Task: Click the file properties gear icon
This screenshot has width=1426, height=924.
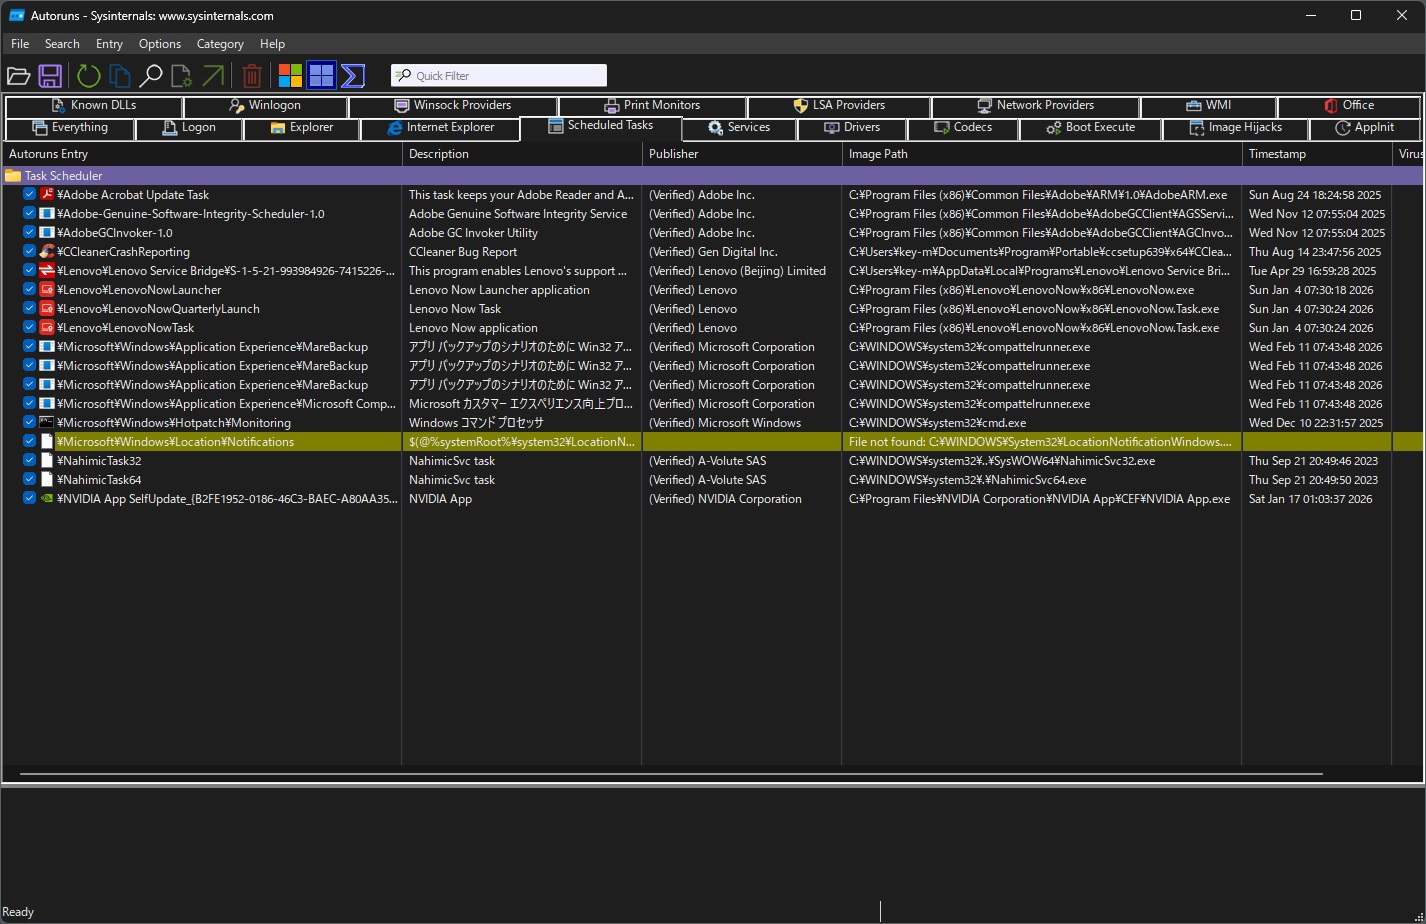Action: click(x=182, y=76)
